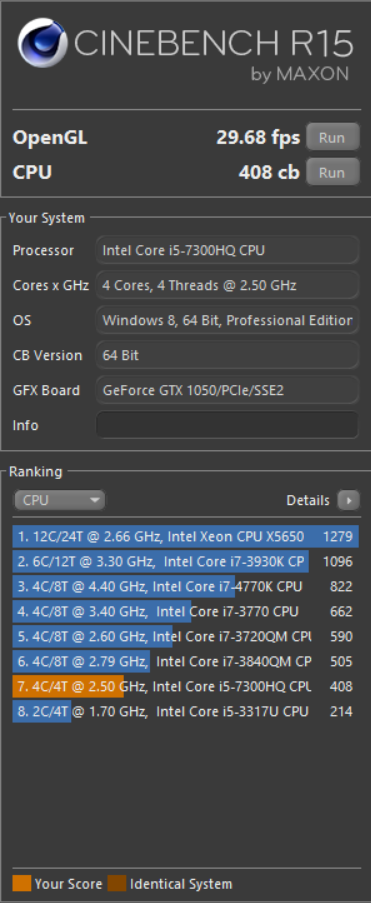The image size is (371, 903).
Task: Run the CPU benchmark
Action: point(332,172)
